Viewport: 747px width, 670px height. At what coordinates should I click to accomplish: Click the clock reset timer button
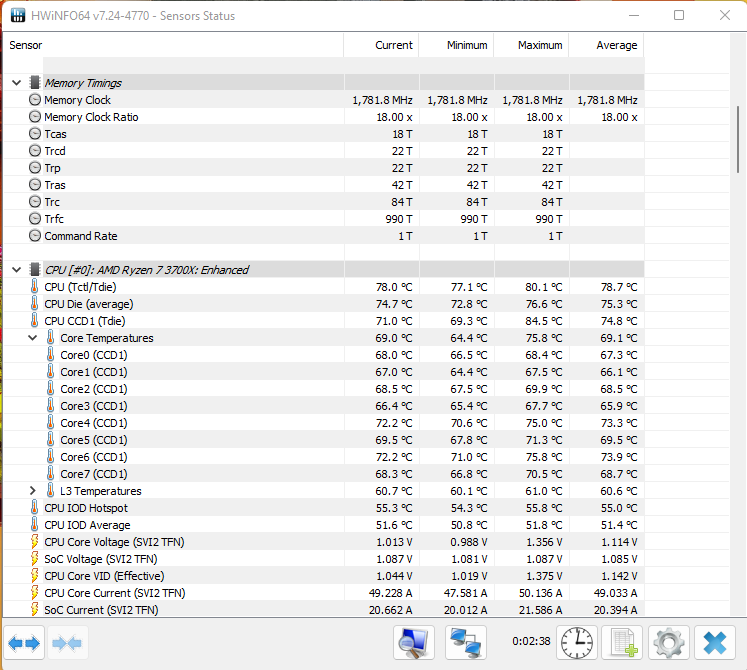576,643
